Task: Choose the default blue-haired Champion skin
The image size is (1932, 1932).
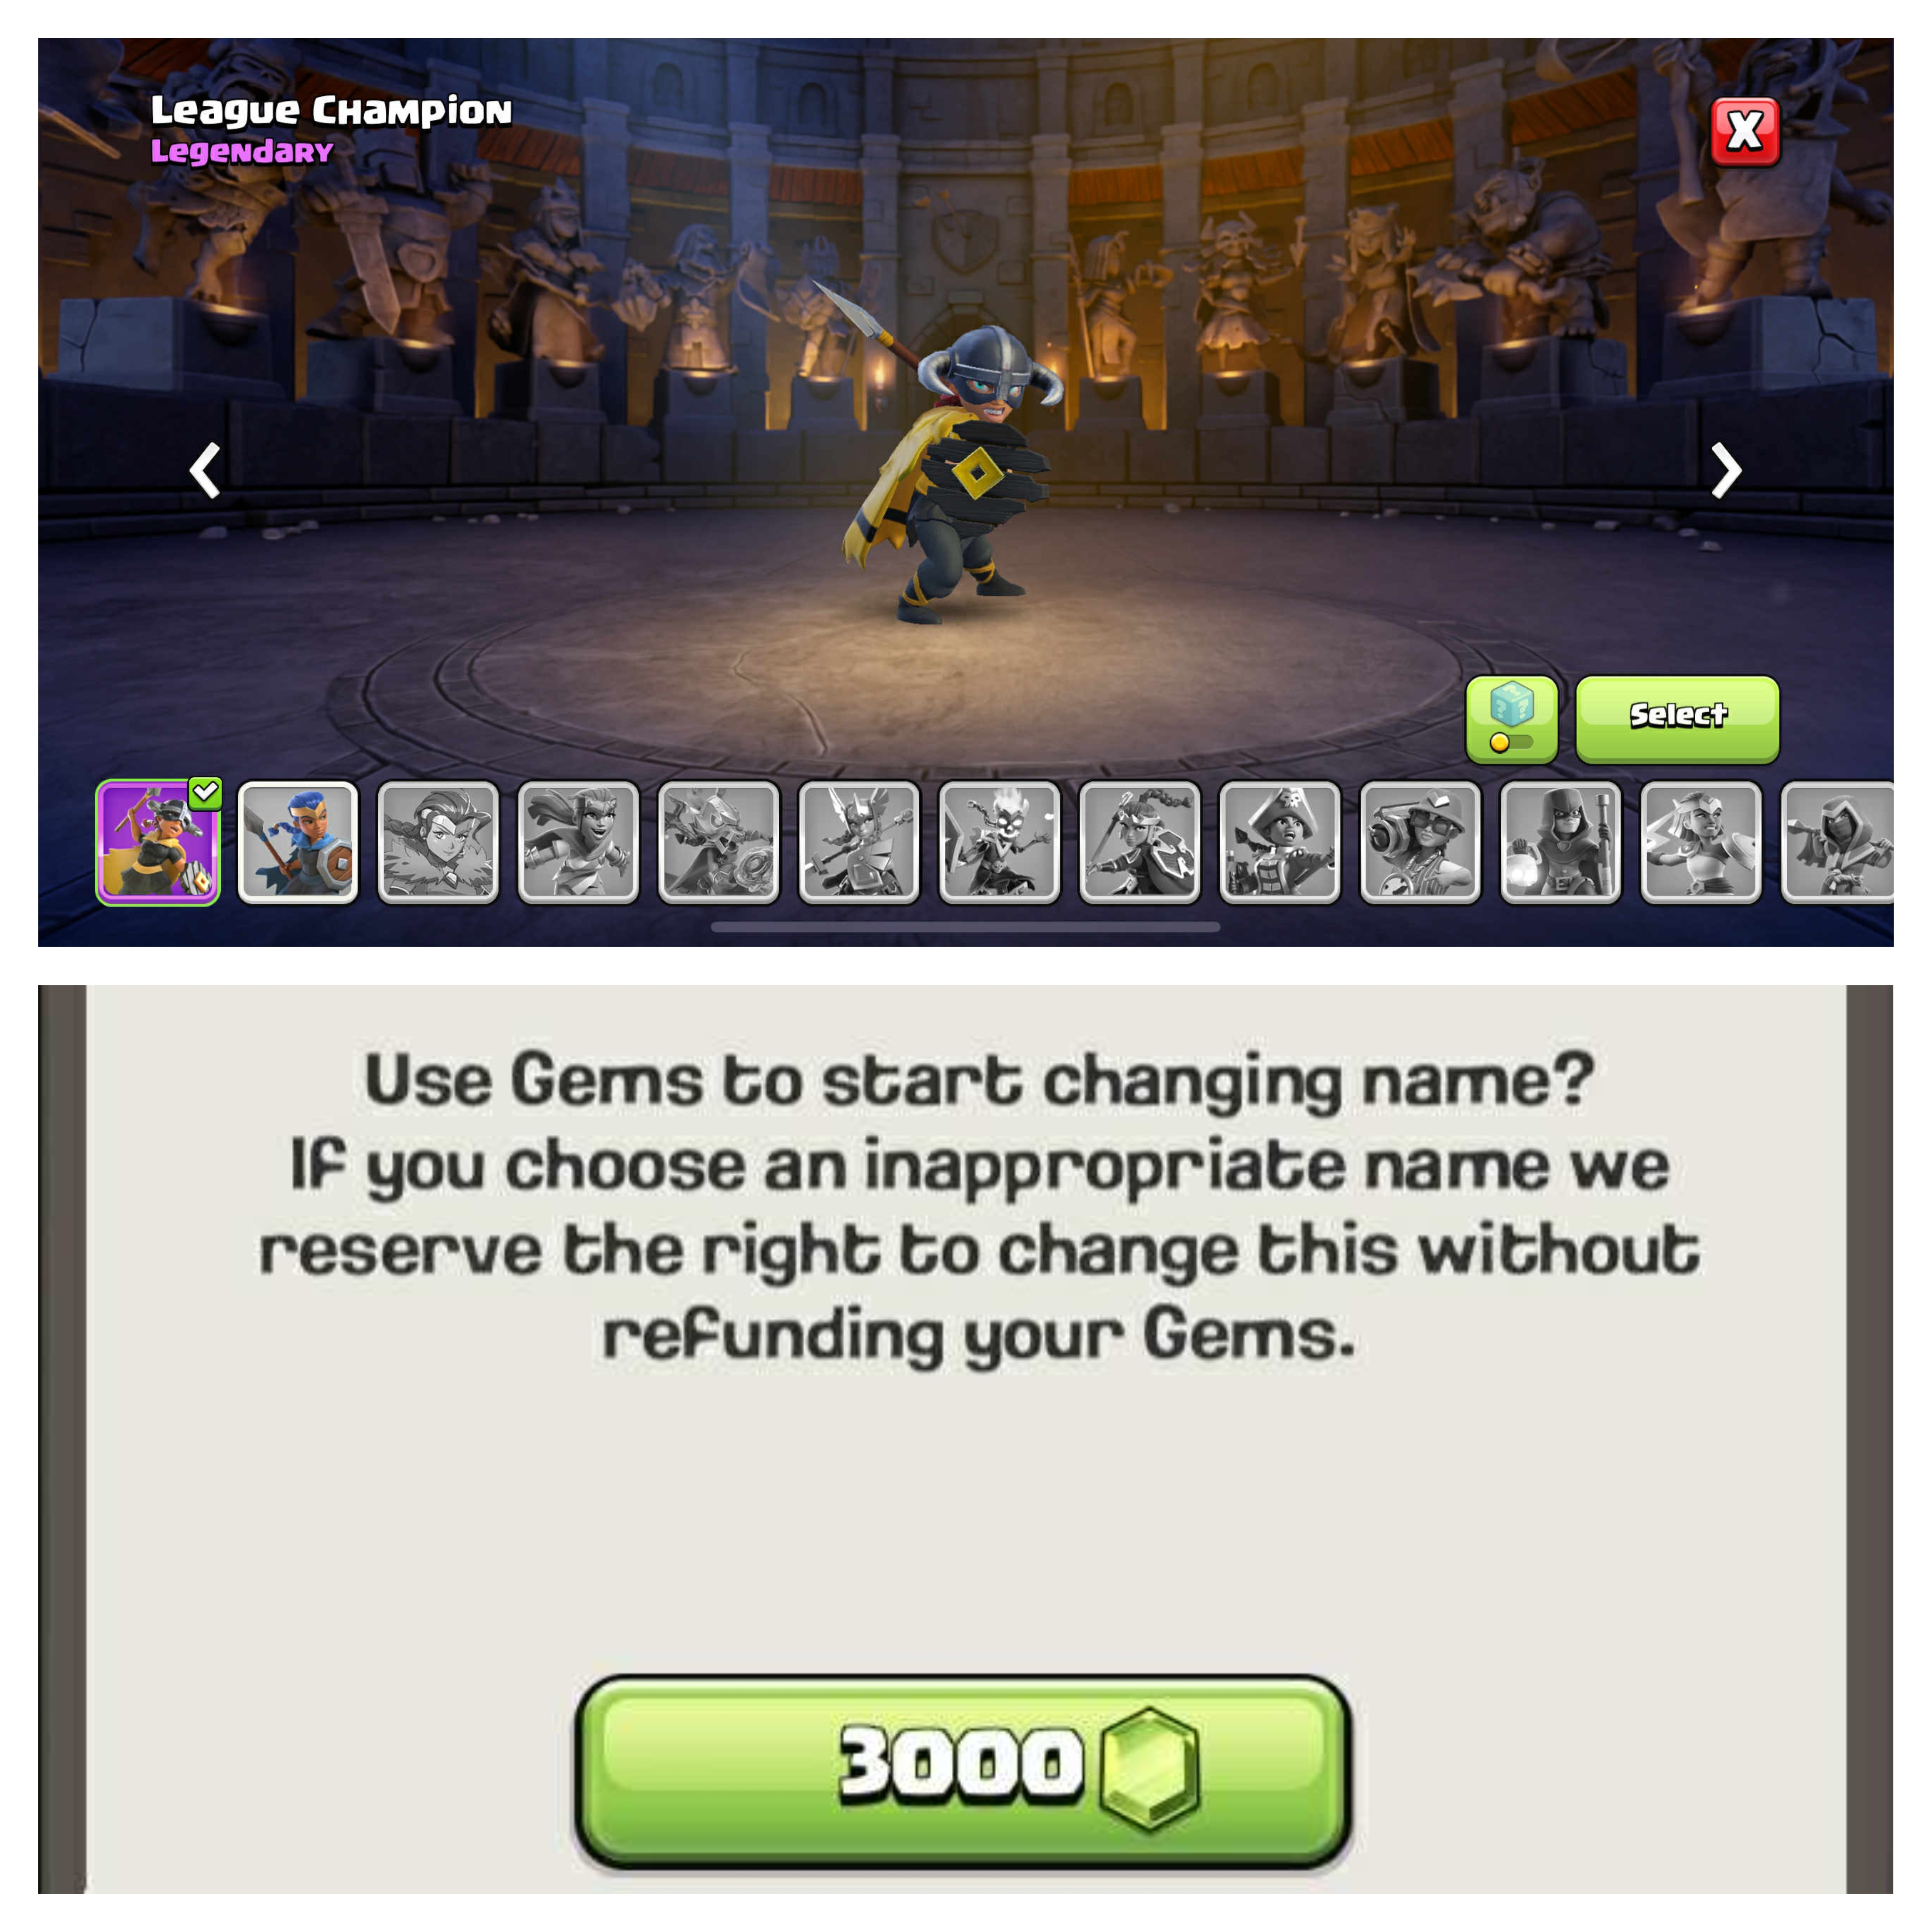Action: tap(298, 842)
